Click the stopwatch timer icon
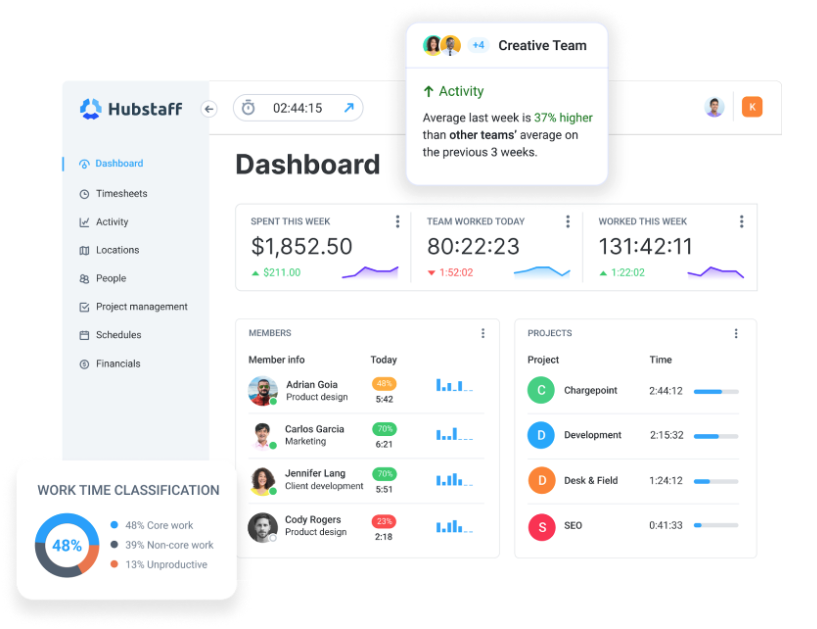 (x=249, y=107)
